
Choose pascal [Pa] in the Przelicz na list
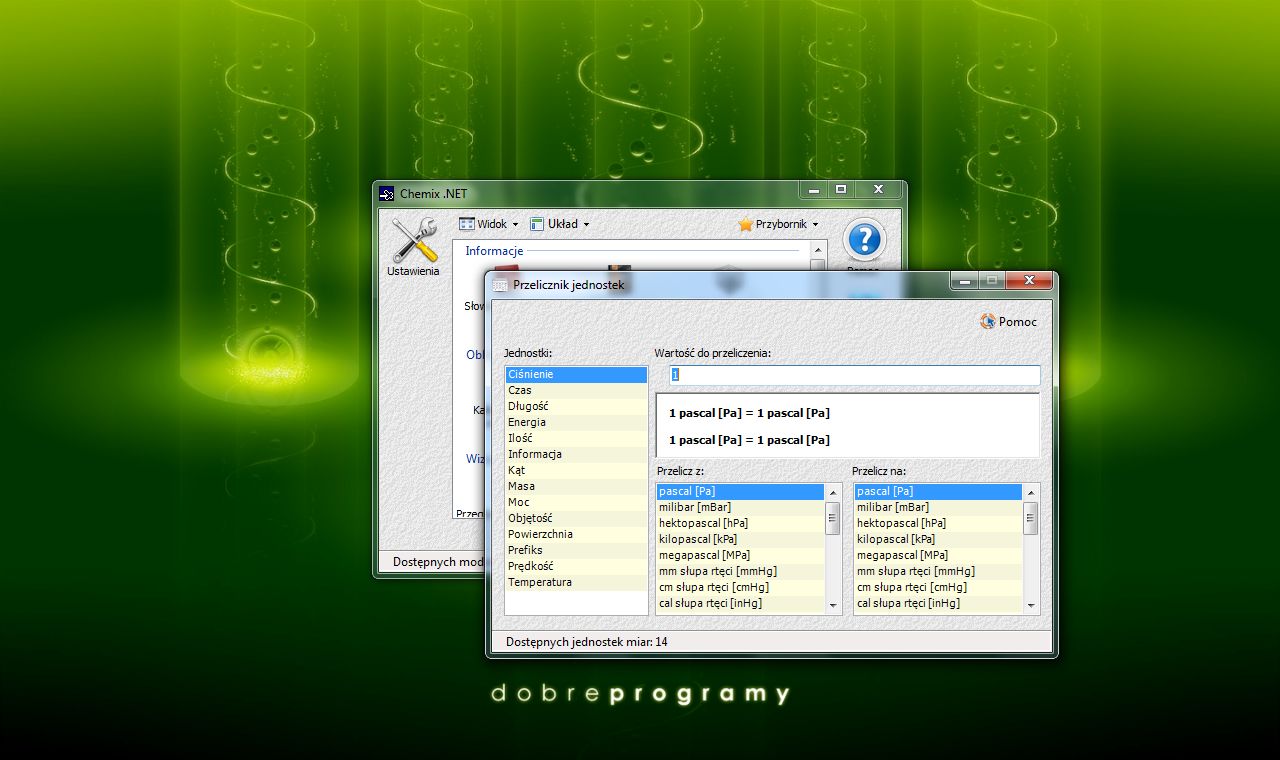938,491
